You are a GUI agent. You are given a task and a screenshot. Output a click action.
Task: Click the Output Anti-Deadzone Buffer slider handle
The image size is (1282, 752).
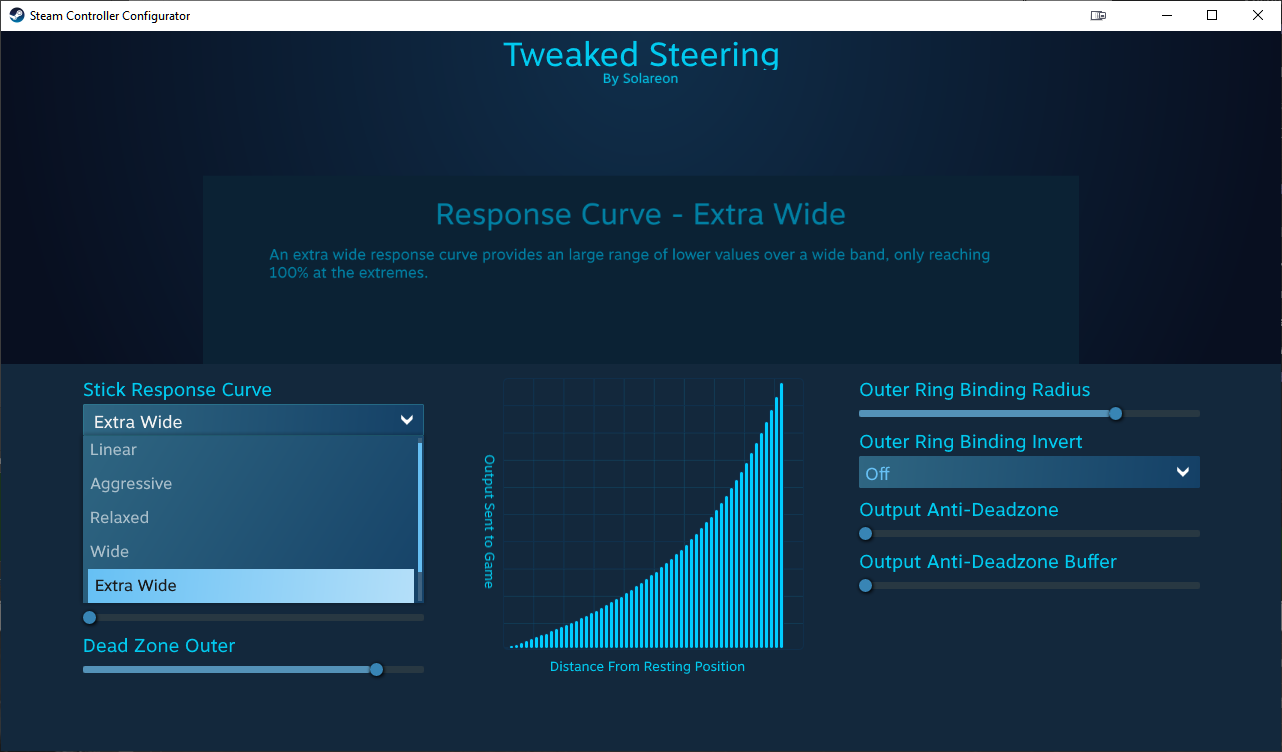866,586
